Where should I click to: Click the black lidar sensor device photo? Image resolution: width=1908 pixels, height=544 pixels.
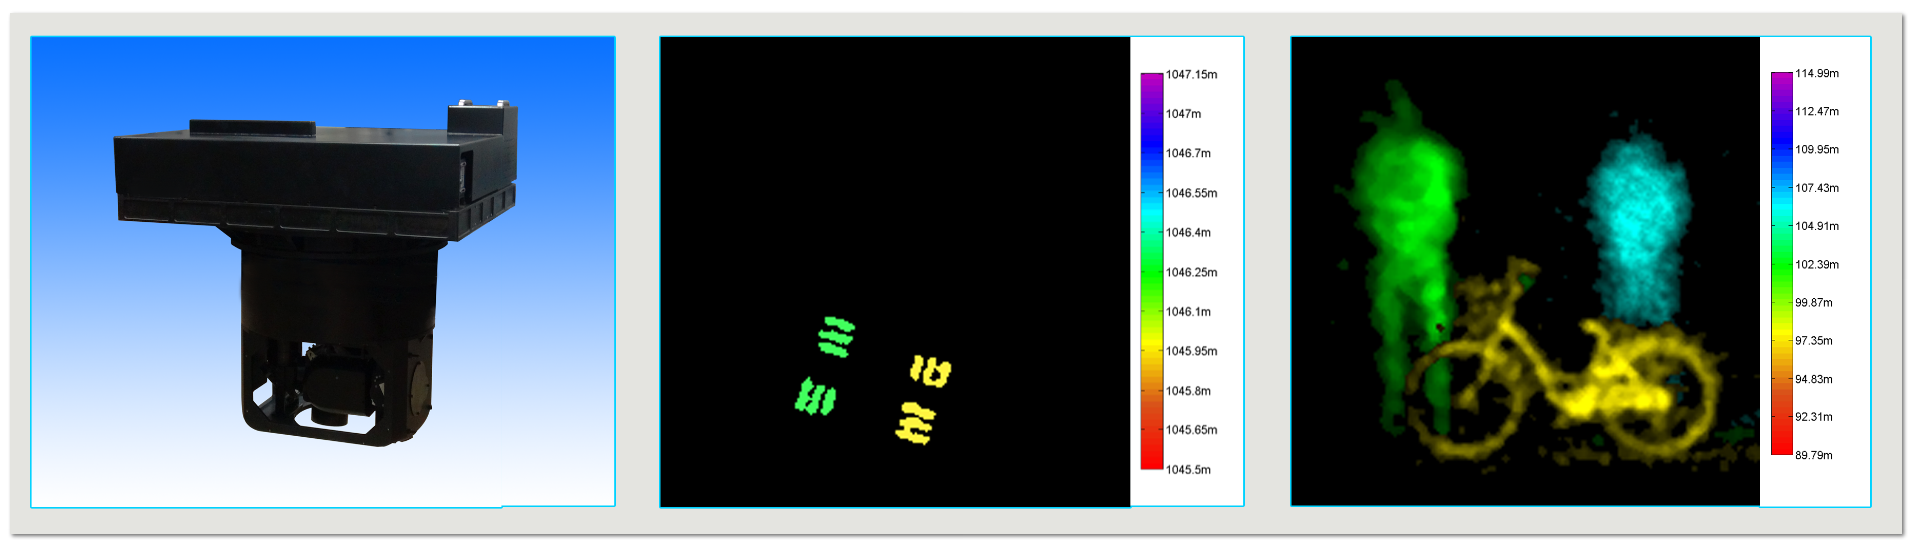(320, 270)
